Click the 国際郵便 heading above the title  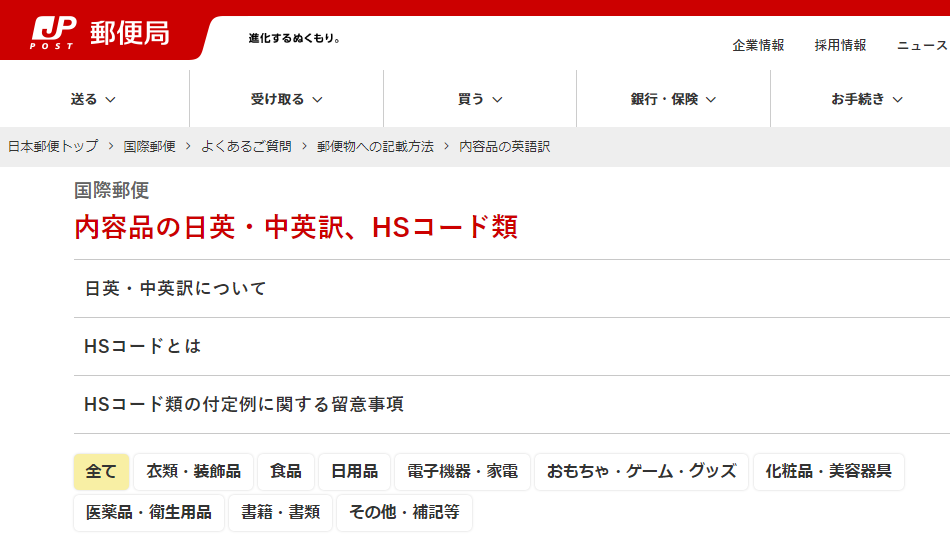(111, 190)
